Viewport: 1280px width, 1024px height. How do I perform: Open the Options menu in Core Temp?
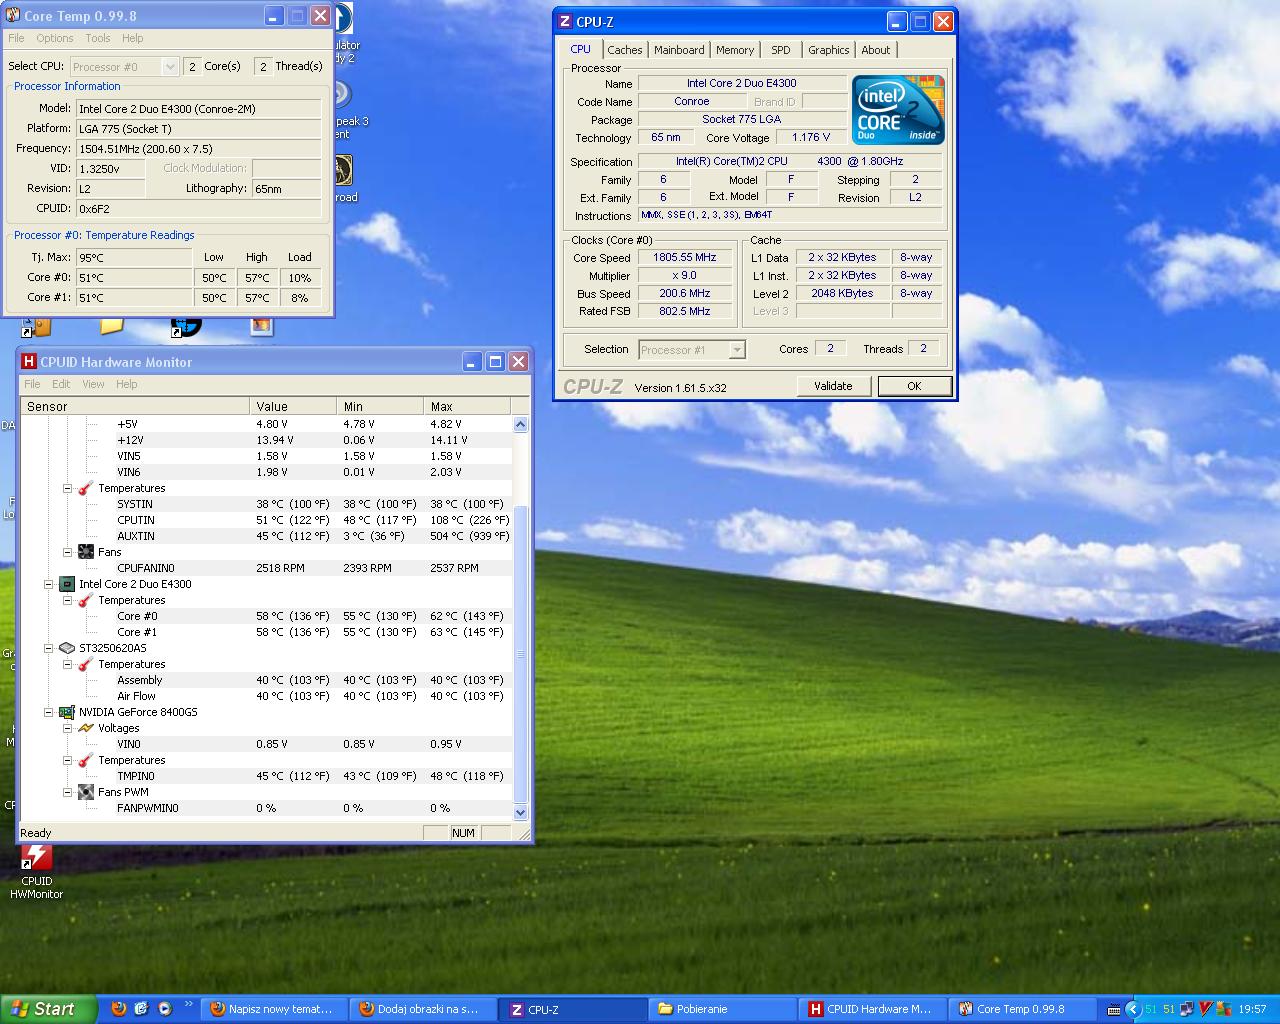click(55, 38)
